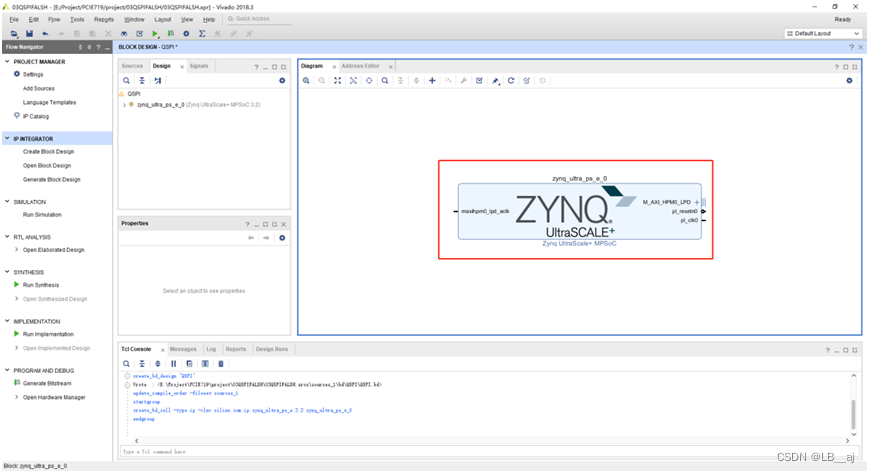Click search icon in Tcl Console toolbar

(x=126, y=364)
